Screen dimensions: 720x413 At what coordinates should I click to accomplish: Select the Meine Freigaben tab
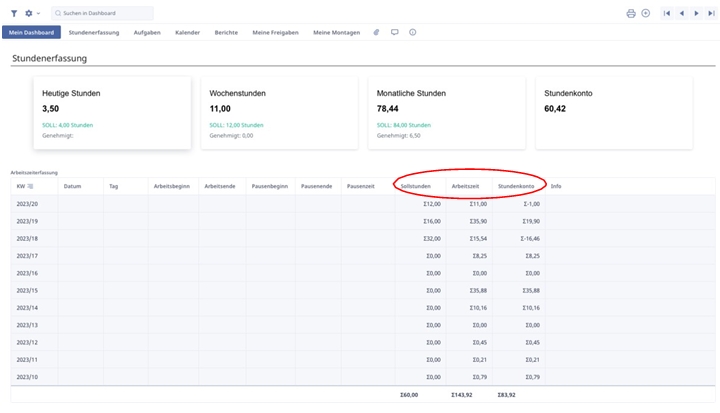275,32
